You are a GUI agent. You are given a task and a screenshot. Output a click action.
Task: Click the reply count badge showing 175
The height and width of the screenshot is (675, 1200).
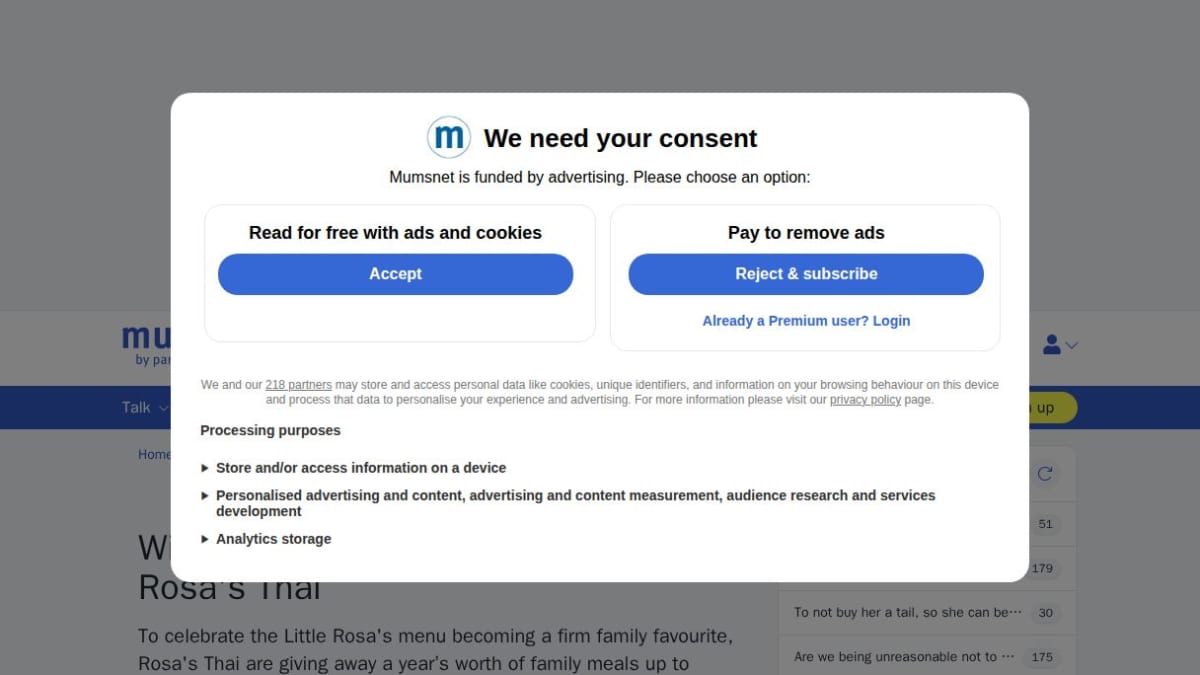(x=1043, y=657)
